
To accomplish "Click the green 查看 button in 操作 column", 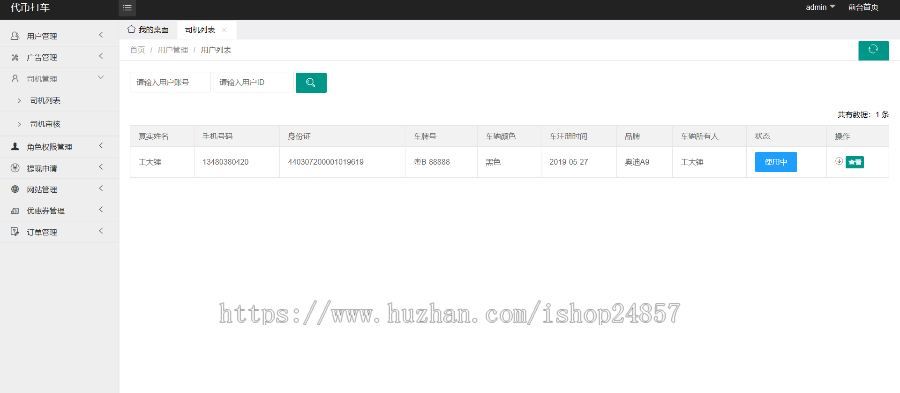I will (x=855, y=162).
